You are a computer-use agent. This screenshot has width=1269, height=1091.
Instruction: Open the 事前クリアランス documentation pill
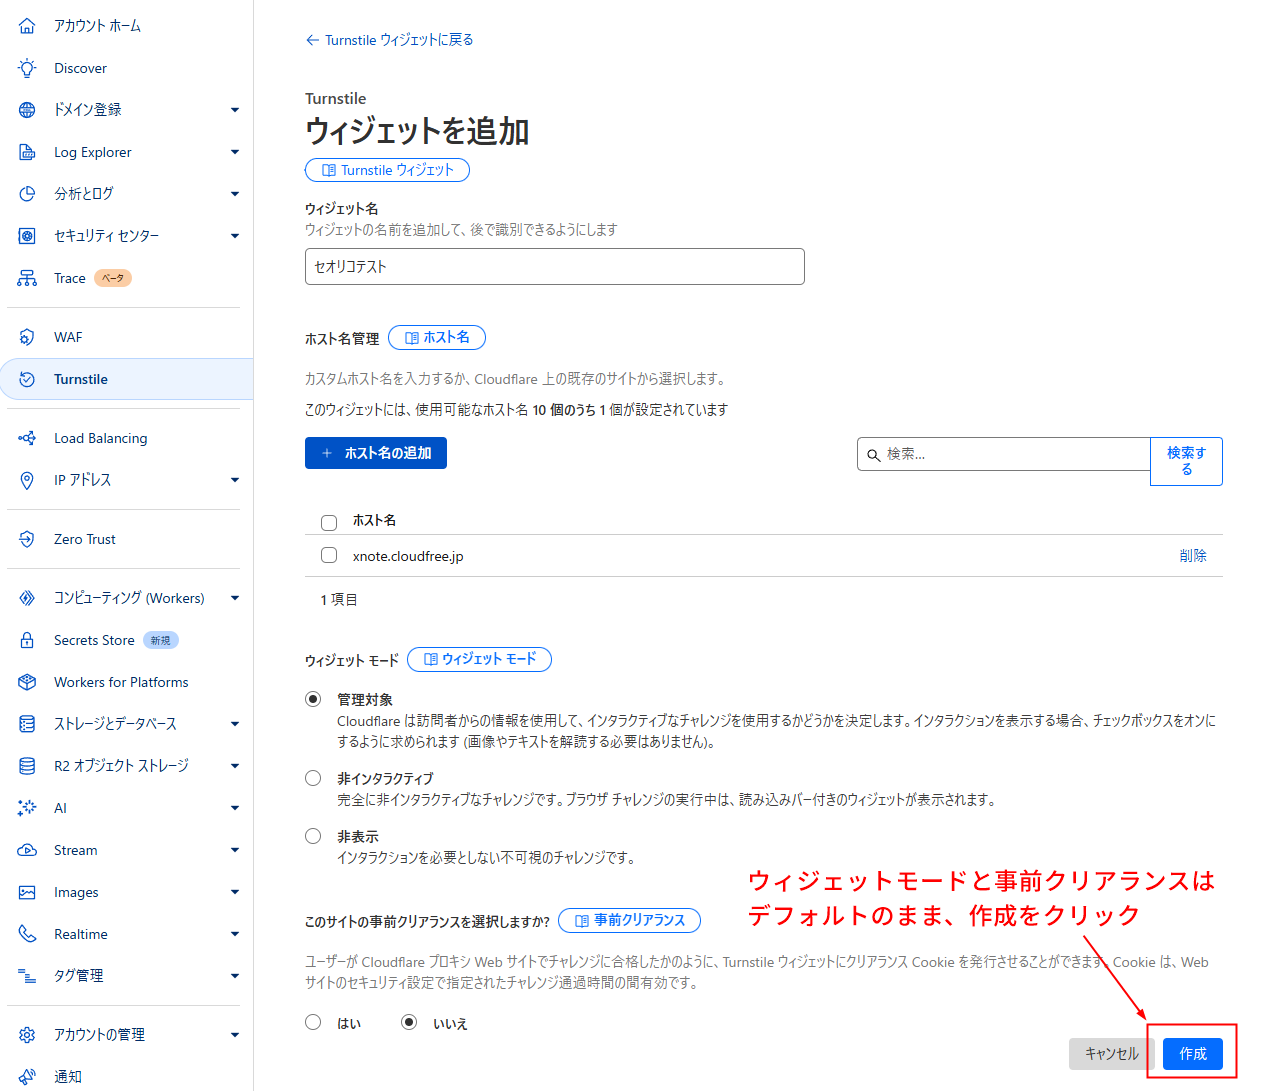coord(629,920)
